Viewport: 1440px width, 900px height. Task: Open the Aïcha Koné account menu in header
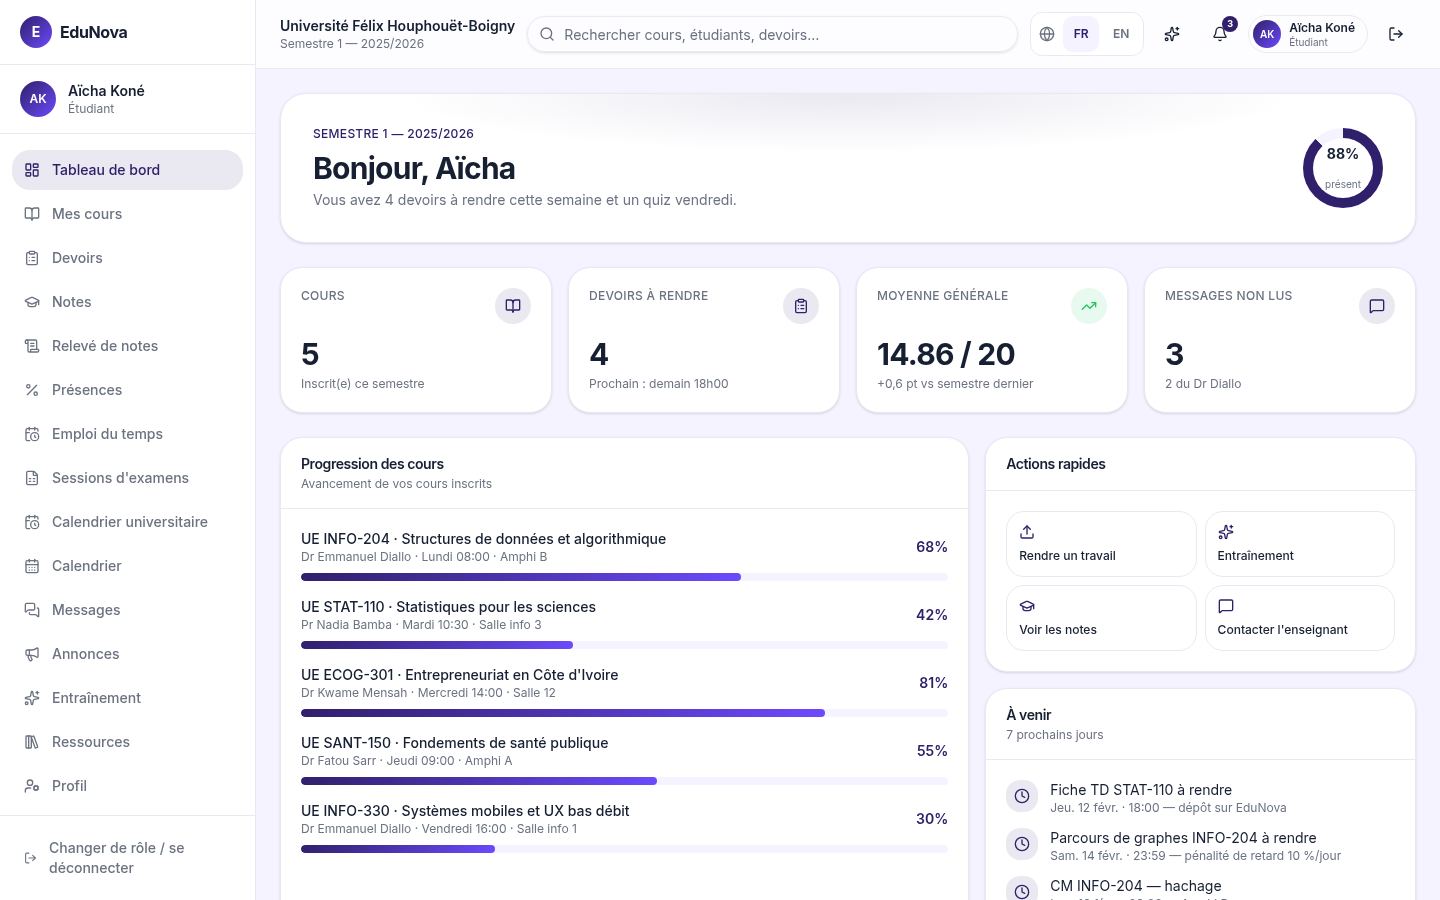tap(1307, 34)
